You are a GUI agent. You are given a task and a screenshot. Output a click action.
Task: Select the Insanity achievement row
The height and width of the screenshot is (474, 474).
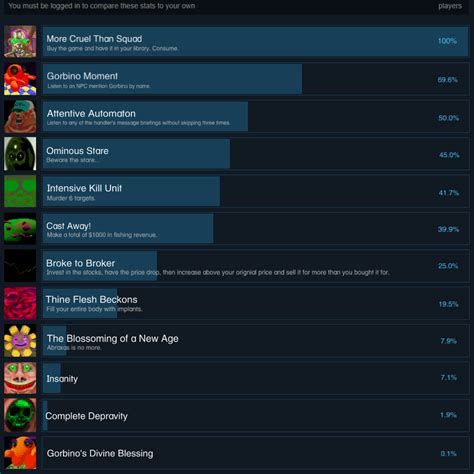pos(255,378)
